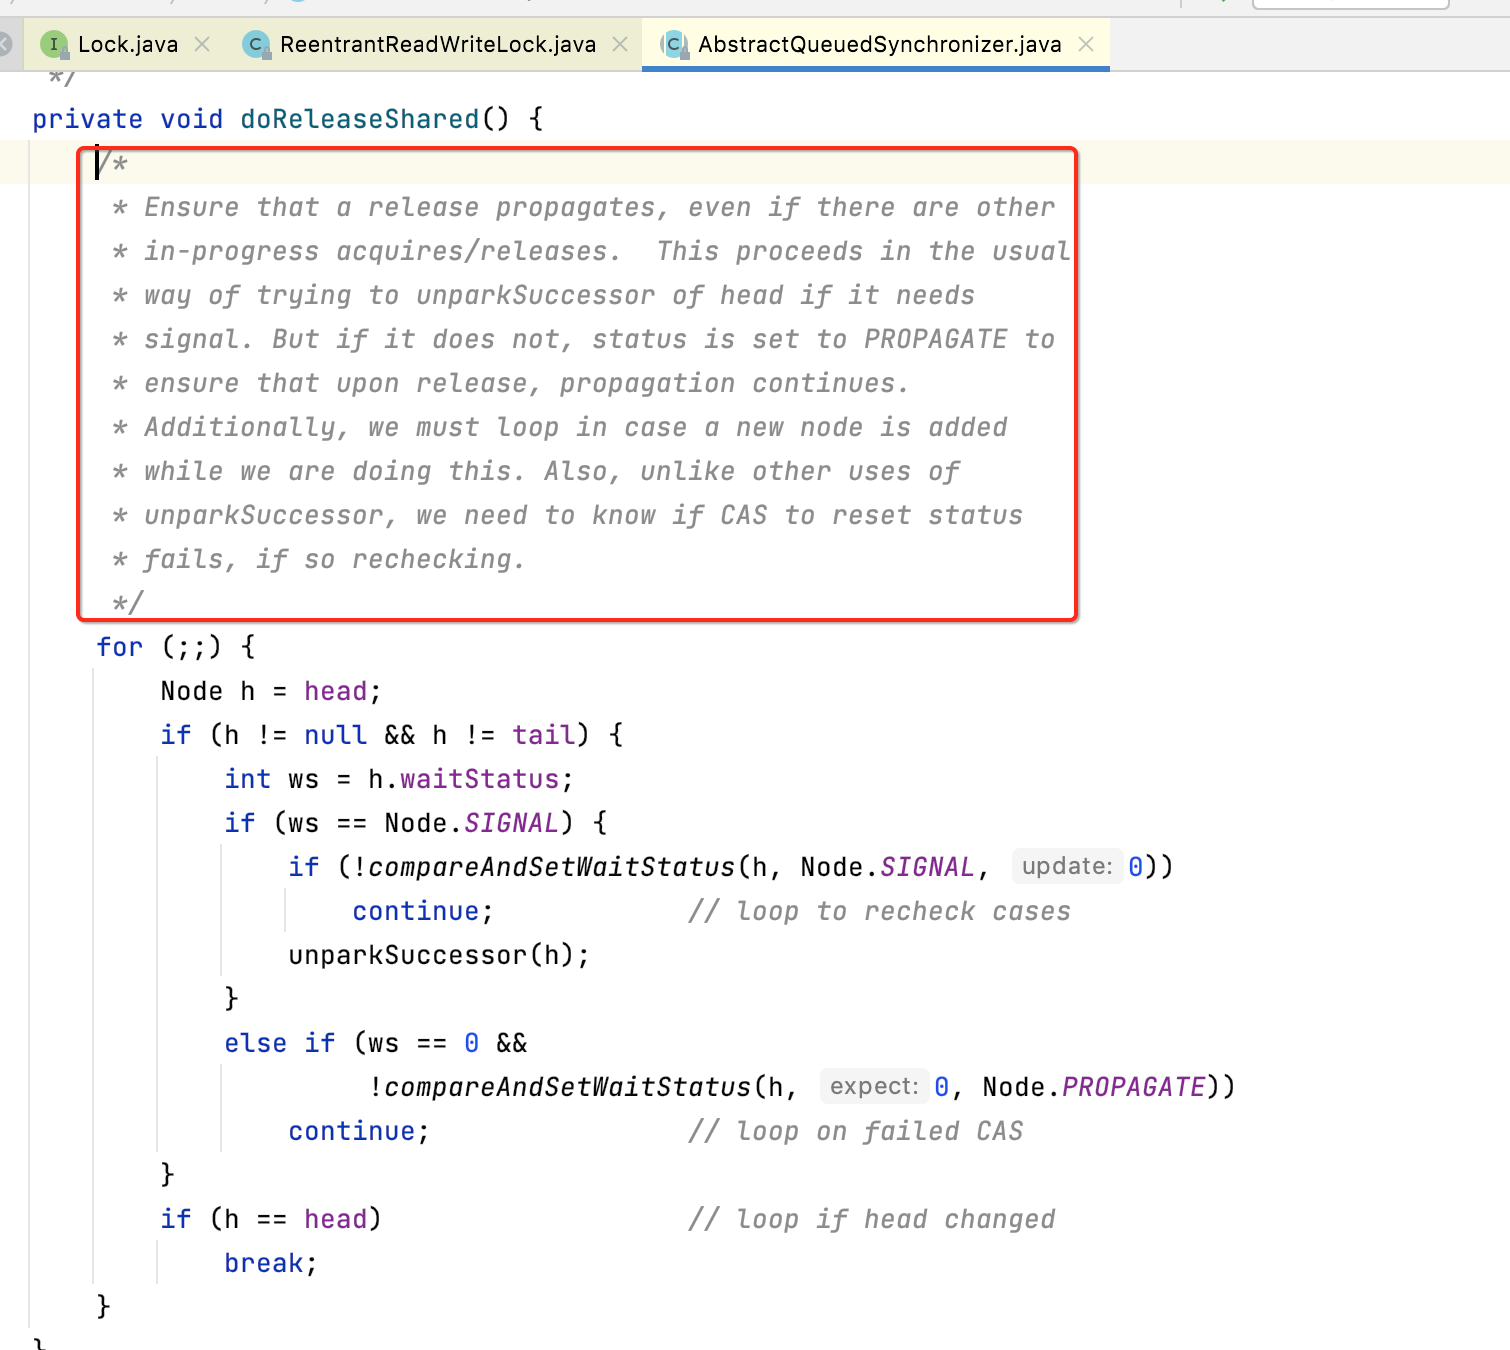Click the 'expect:' parameter hint
This screenshot has width=1510, height=1350.
tap(874, 1086)
